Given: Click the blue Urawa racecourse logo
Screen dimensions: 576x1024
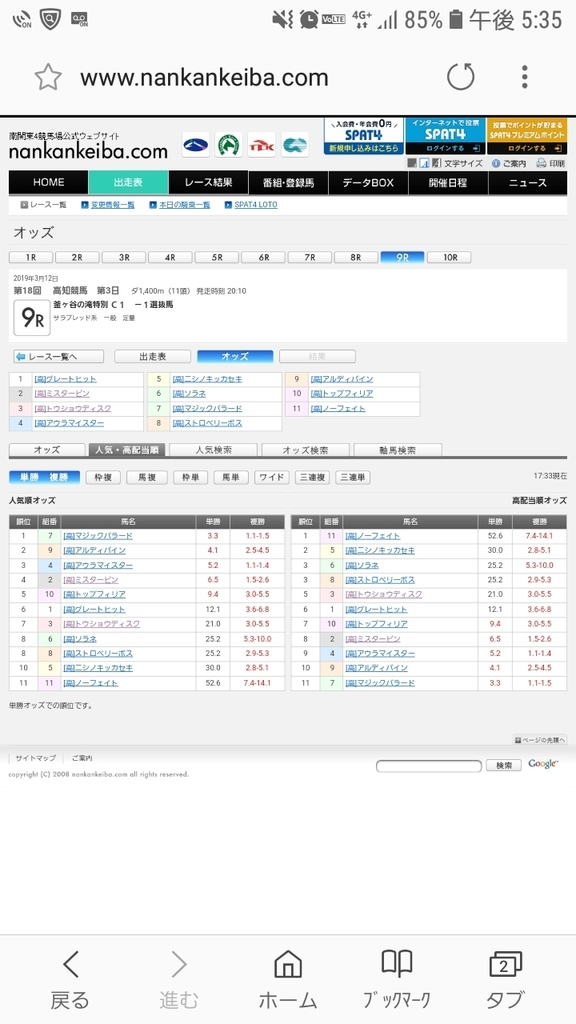Looking at the screenshot, I should coord(196,145).
